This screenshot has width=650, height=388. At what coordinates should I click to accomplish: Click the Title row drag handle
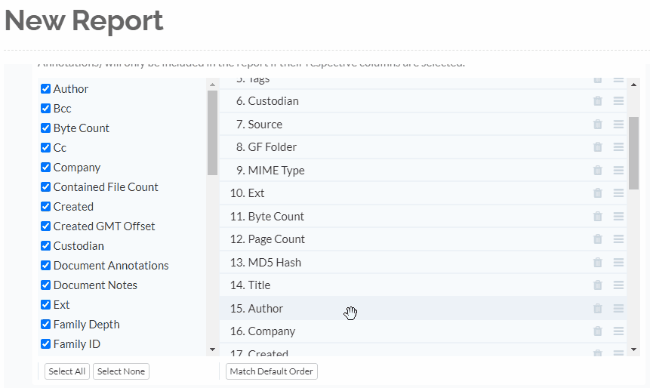pos(618,285)
